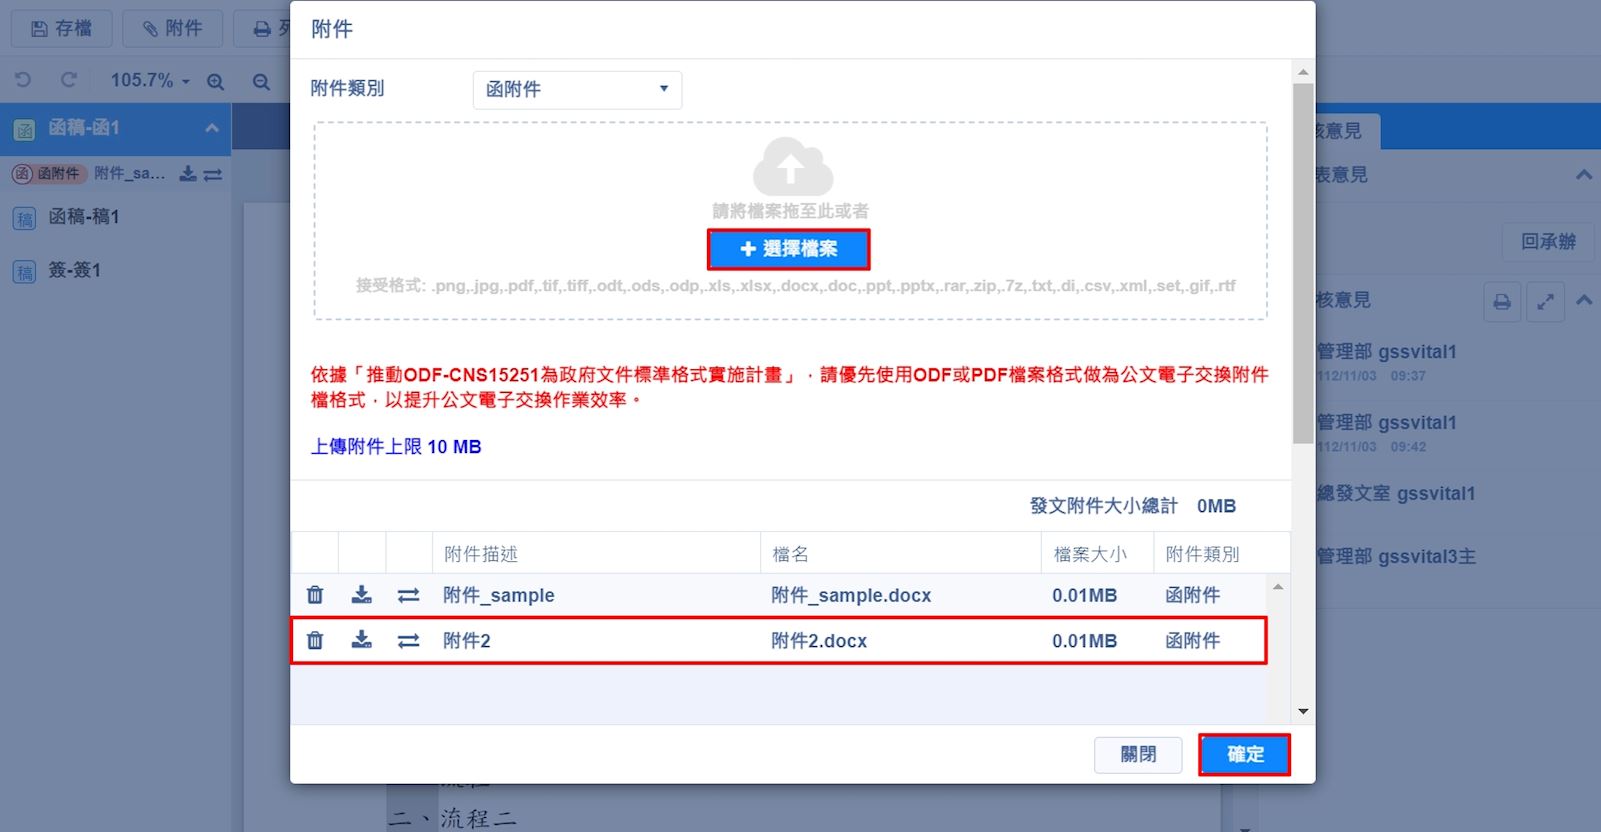1601x832 pixels.
Task: Click the zoom in magnifier icon
Action: (x=215, y=81)
